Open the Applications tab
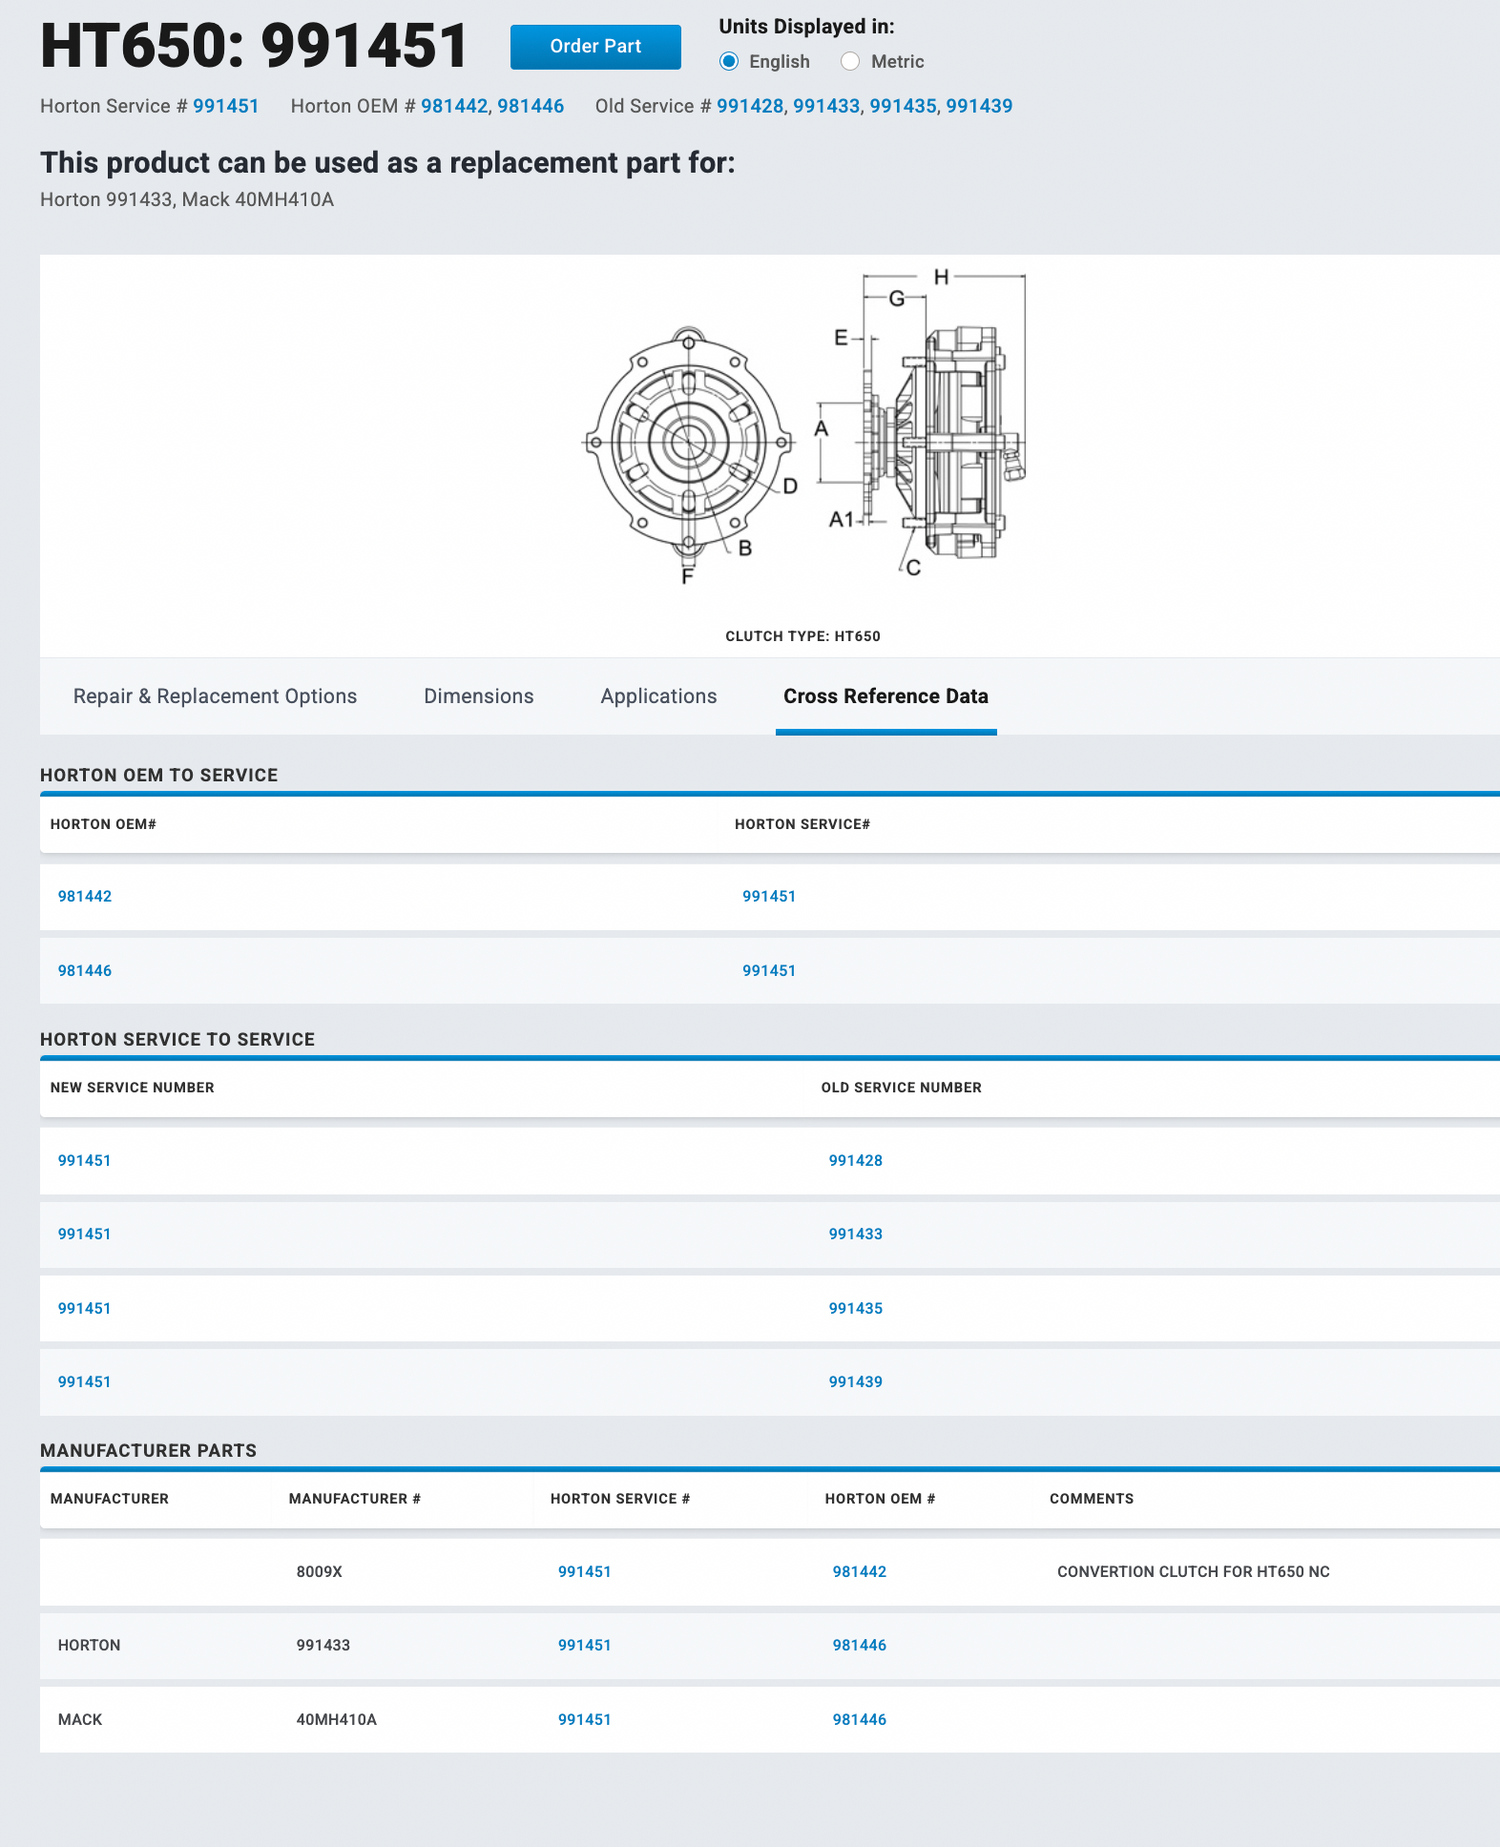 (x=658, y=696)
